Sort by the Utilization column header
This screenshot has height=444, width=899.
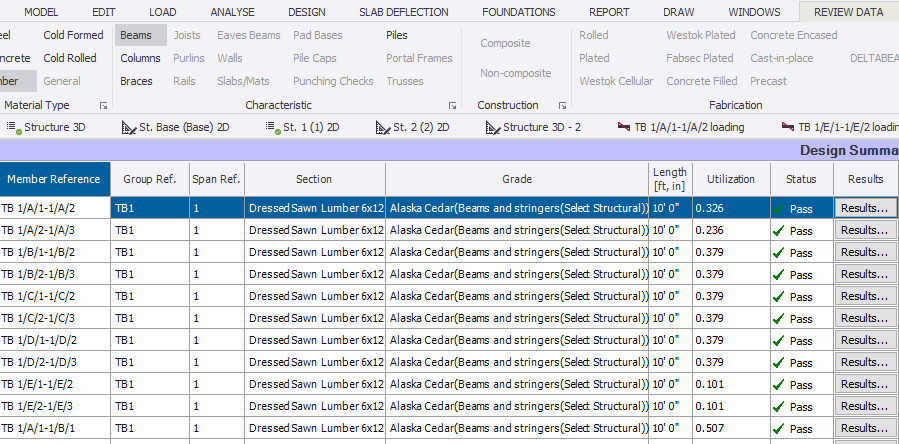[730, 179]
